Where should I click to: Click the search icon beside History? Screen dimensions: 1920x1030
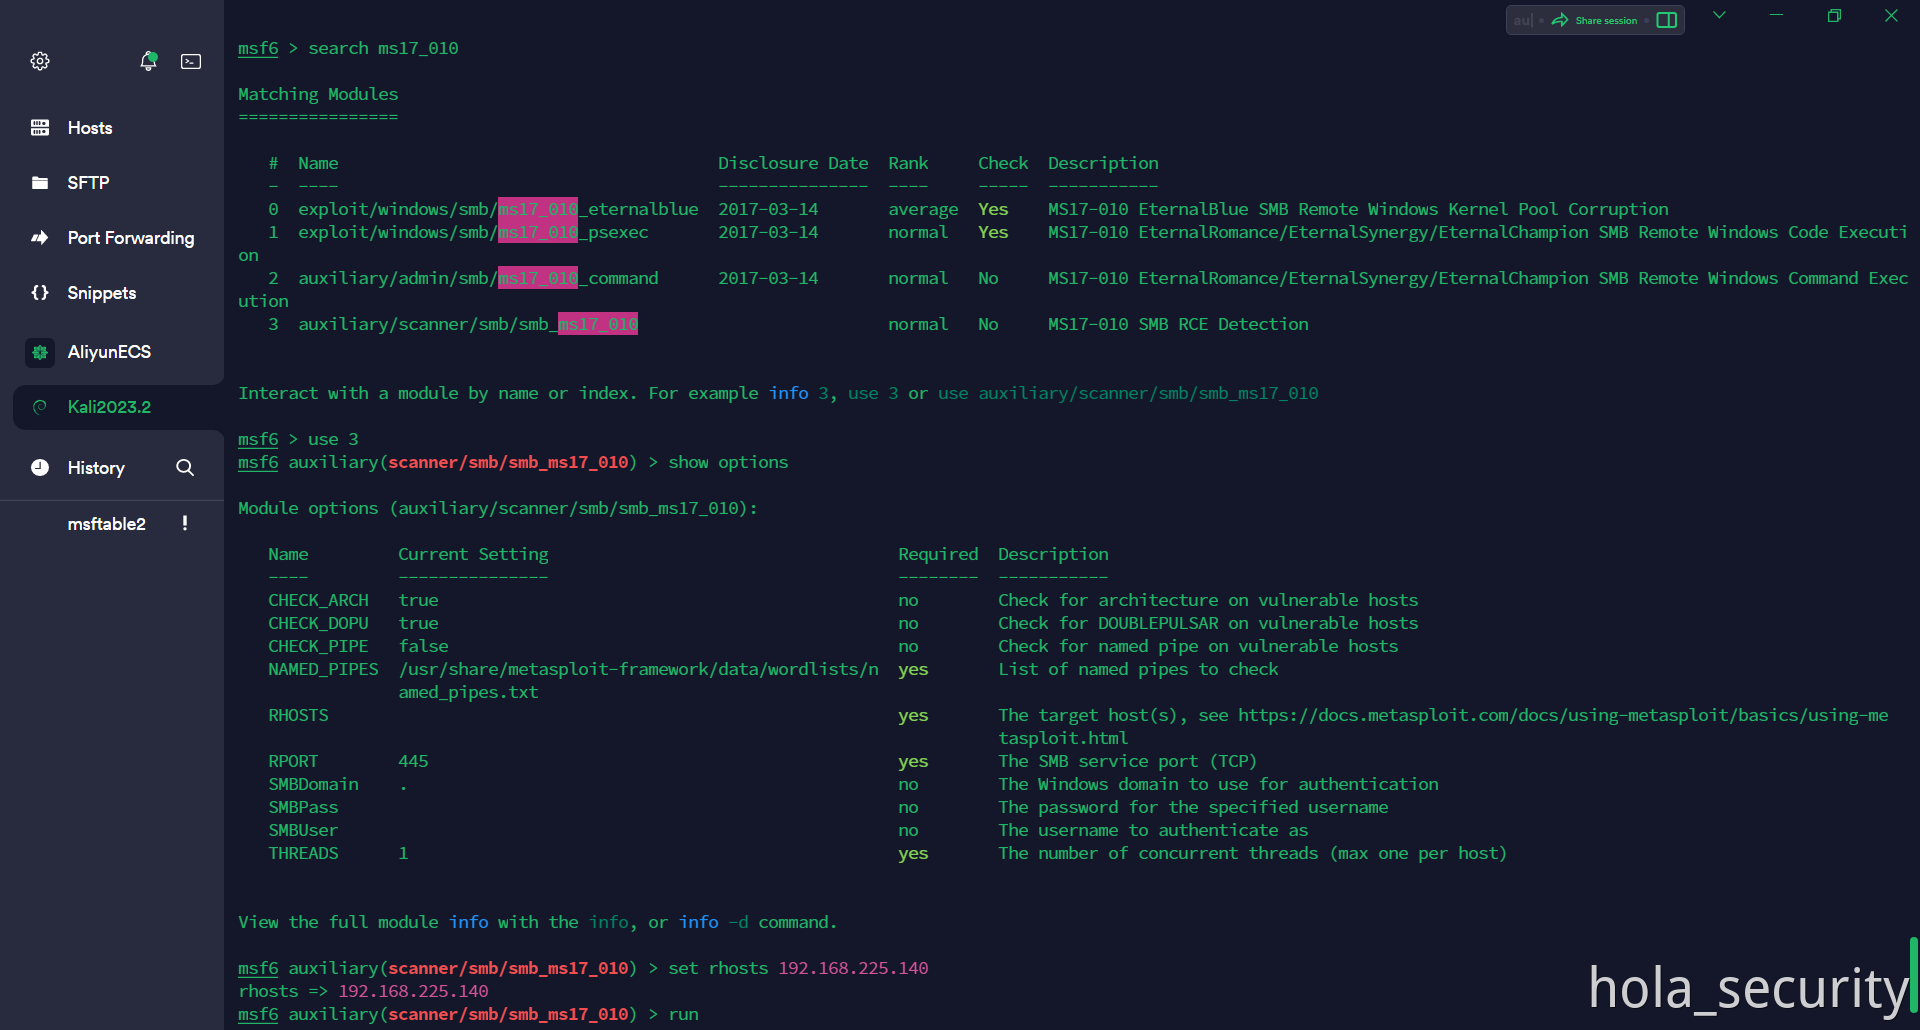pos(185,468)
